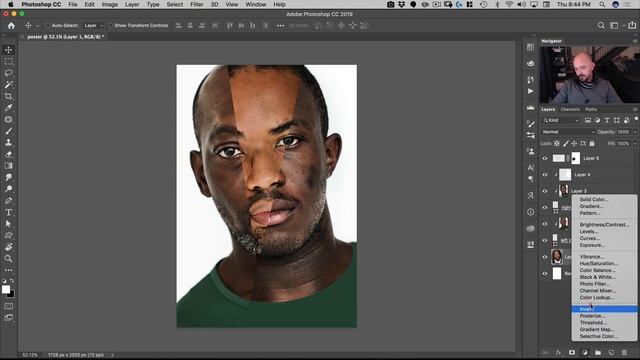The height and width of the screenshot is (360, 640).
Task: Toggle lock position icon in Layers panel
Action: coord(574,143)
